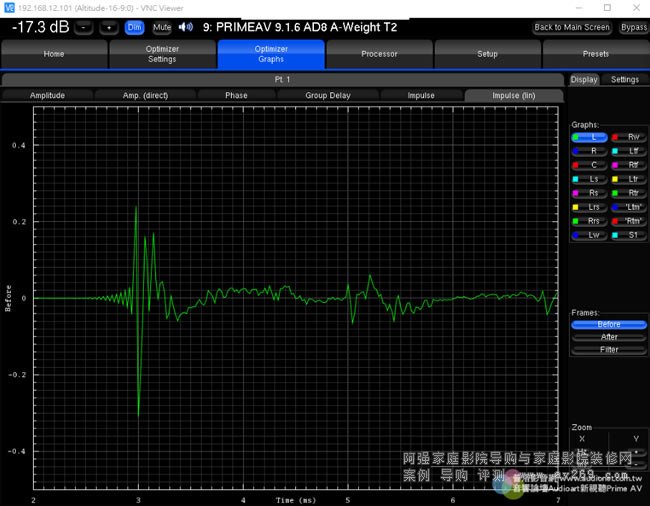Enable the Rw channel graph
Image resolution: width=650 pixels, height=506 pixels.
629,136
